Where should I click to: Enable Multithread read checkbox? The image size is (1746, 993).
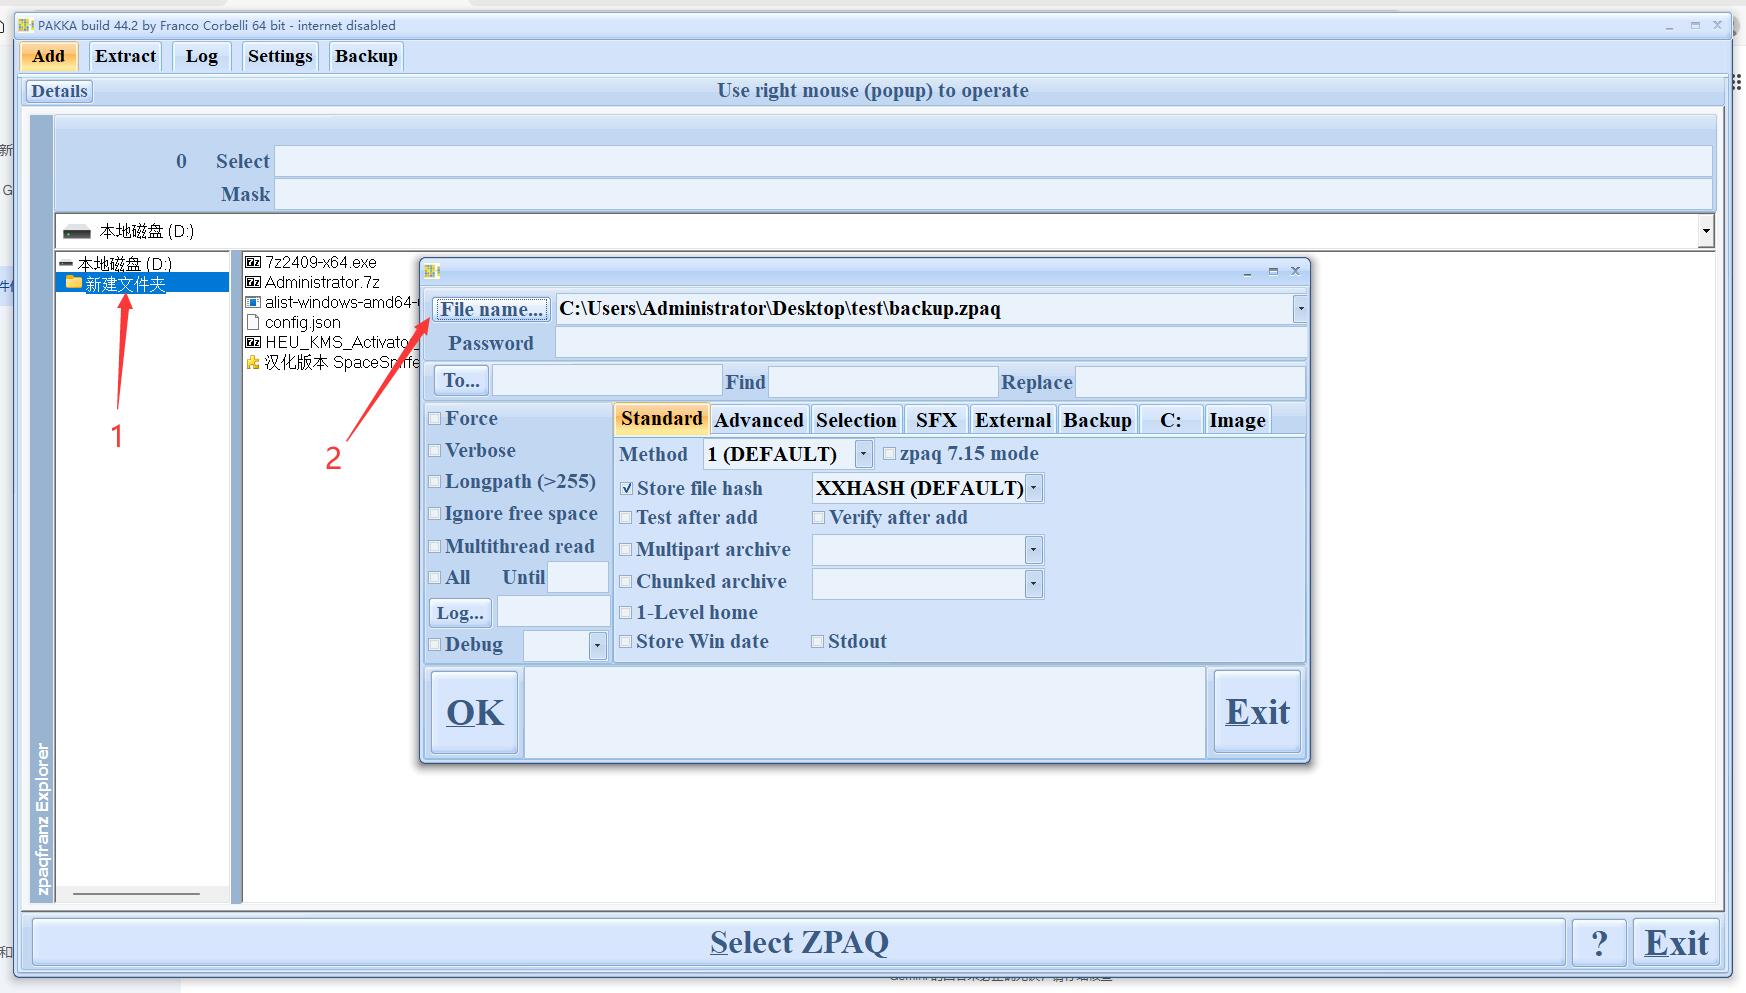pos(435,546)
